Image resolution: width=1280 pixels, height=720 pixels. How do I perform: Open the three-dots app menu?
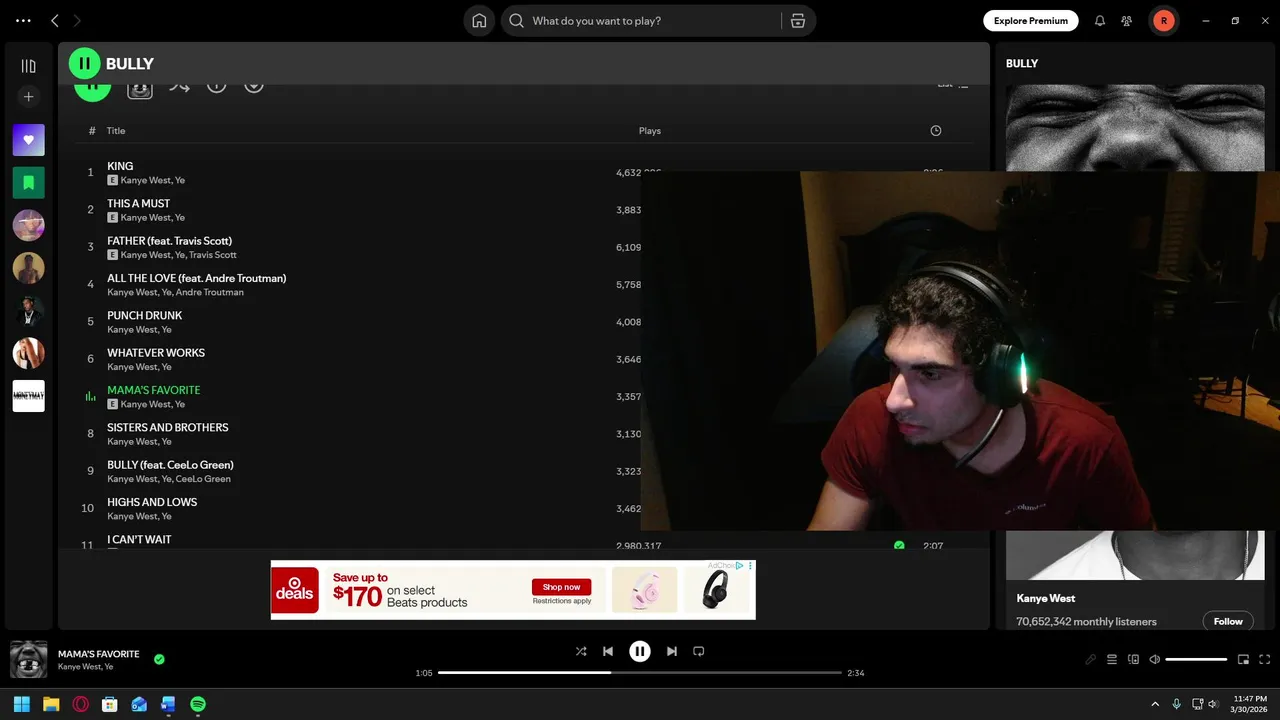[23, 21]
